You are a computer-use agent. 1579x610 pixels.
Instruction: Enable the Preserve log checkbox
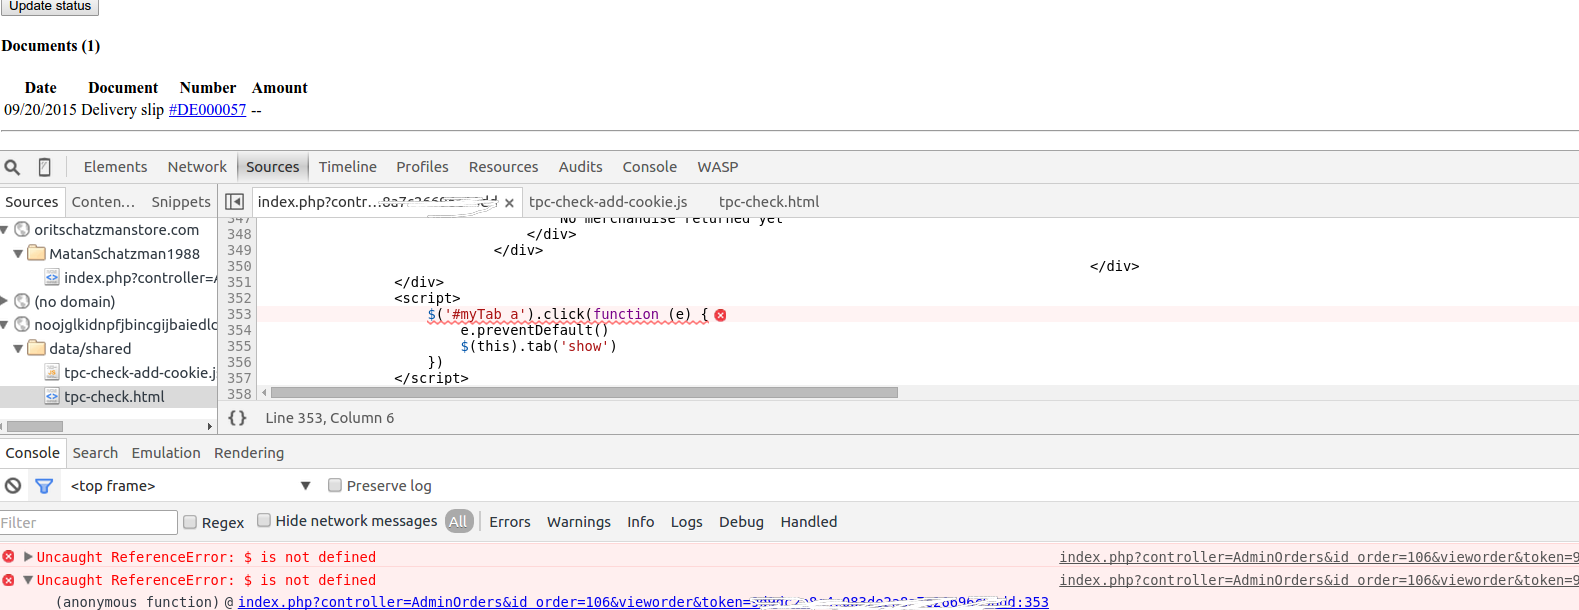(335, 485)
